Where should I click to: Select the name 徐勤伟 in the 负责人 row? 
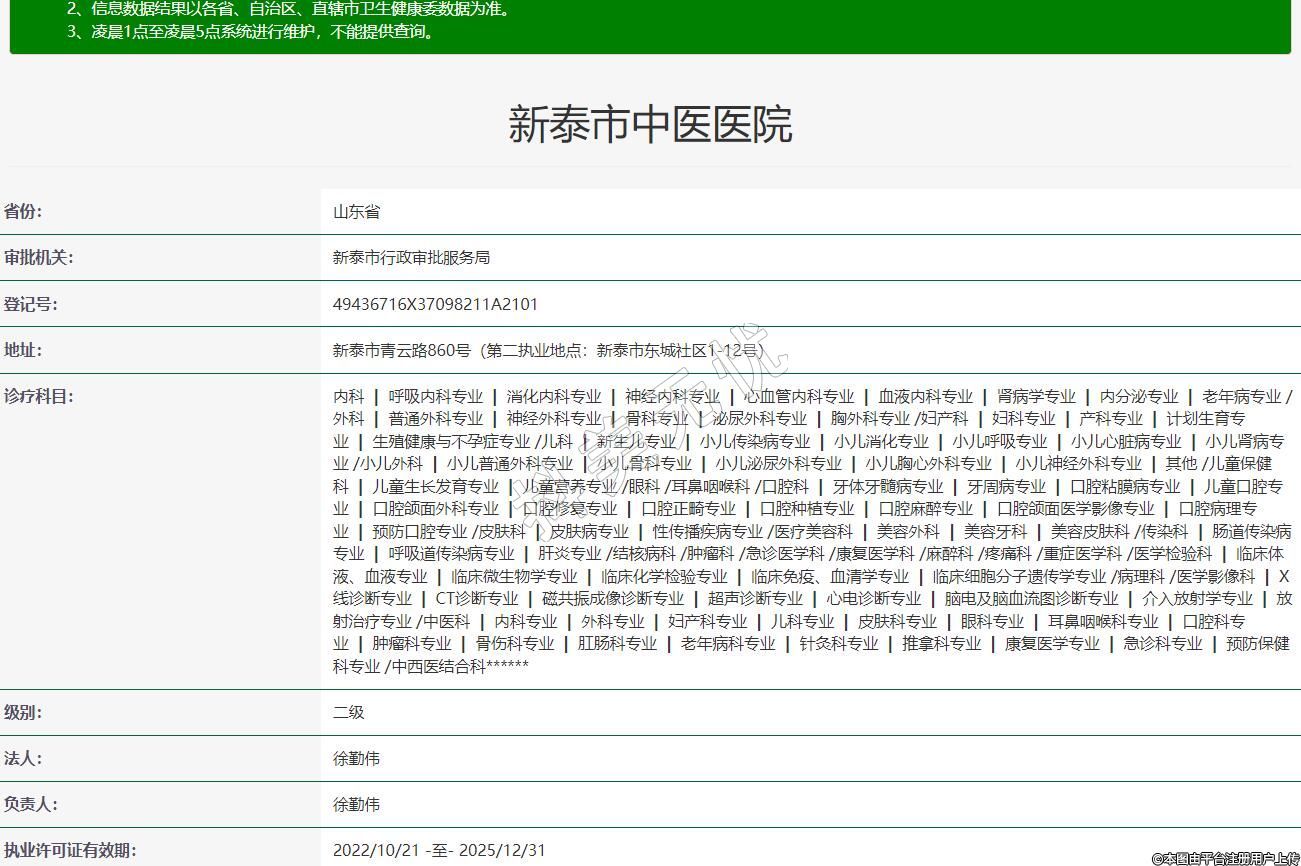tap(356, 805)
